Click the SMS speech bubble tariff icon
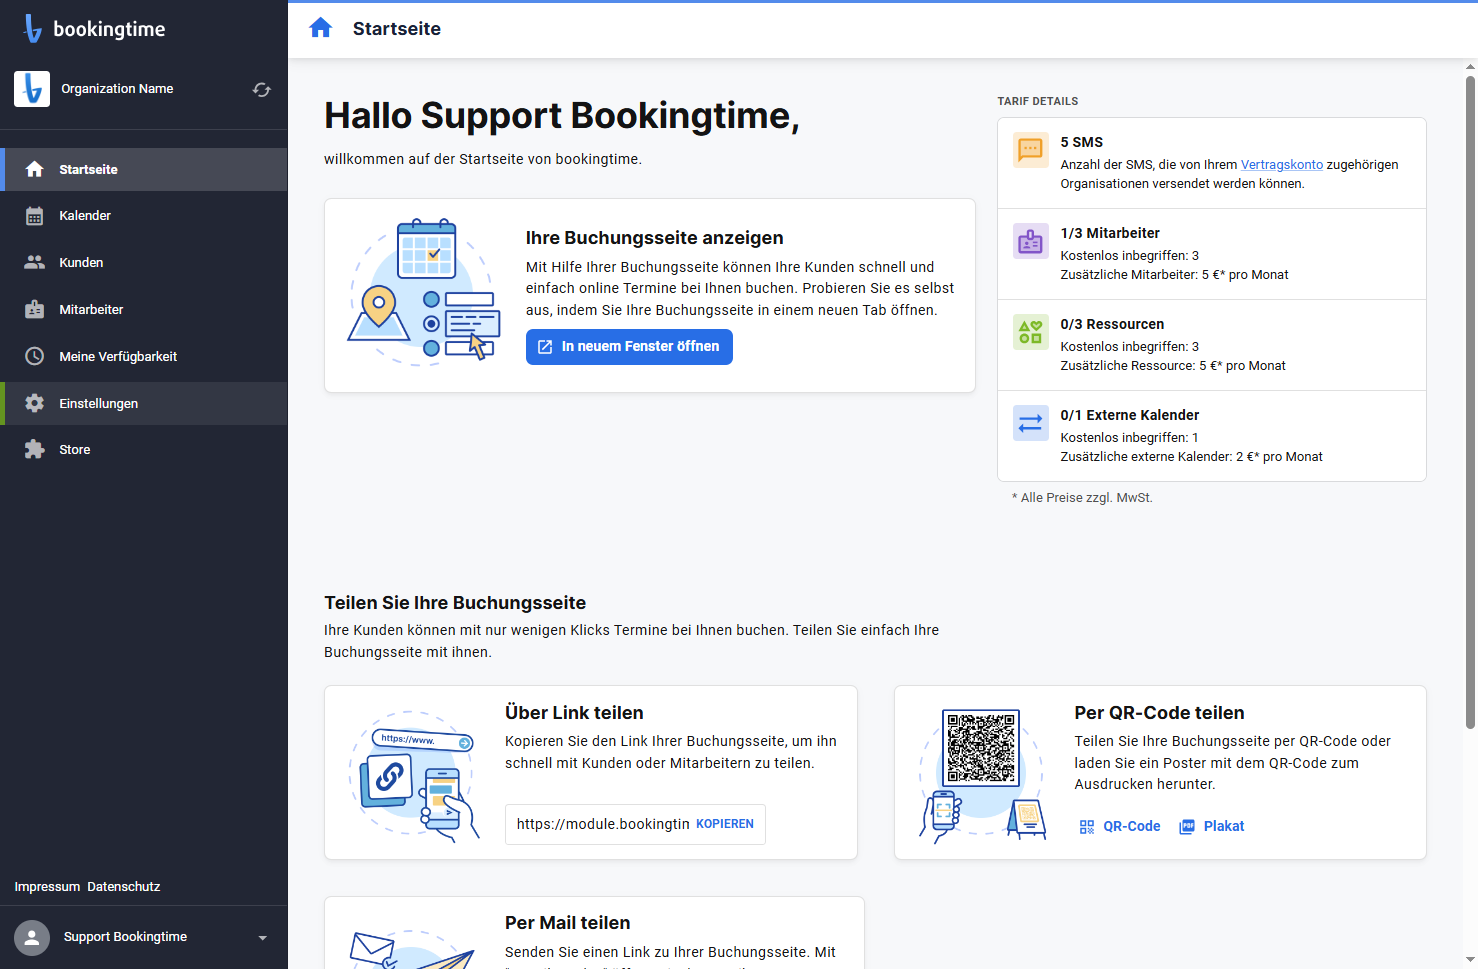1478x969 pixels. [1031, 150]
